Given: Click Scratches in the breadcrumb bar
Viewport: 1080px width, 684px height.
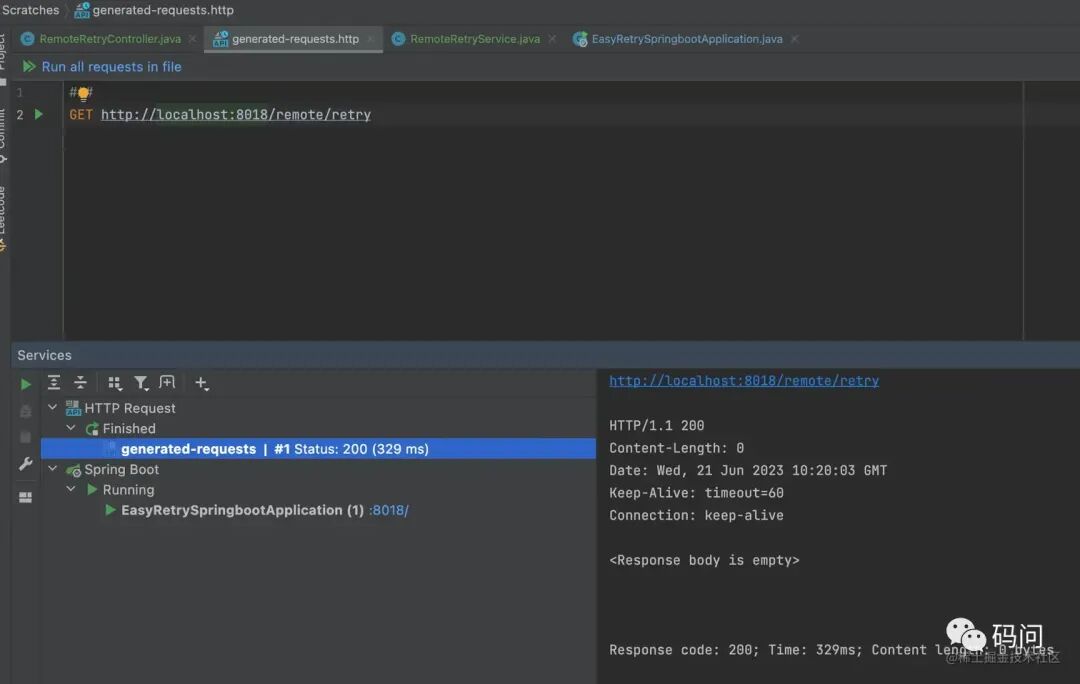Looking at the screenshot, I should [x=30, y=10].
